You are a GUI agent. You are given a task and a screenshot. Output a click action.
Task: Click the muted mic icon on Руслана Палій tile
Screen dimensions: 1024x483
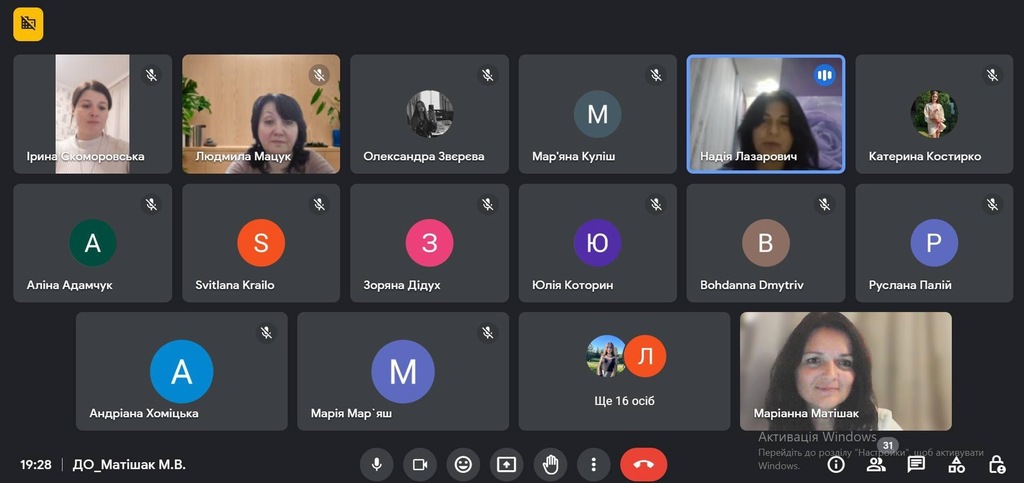pos(992,205)
